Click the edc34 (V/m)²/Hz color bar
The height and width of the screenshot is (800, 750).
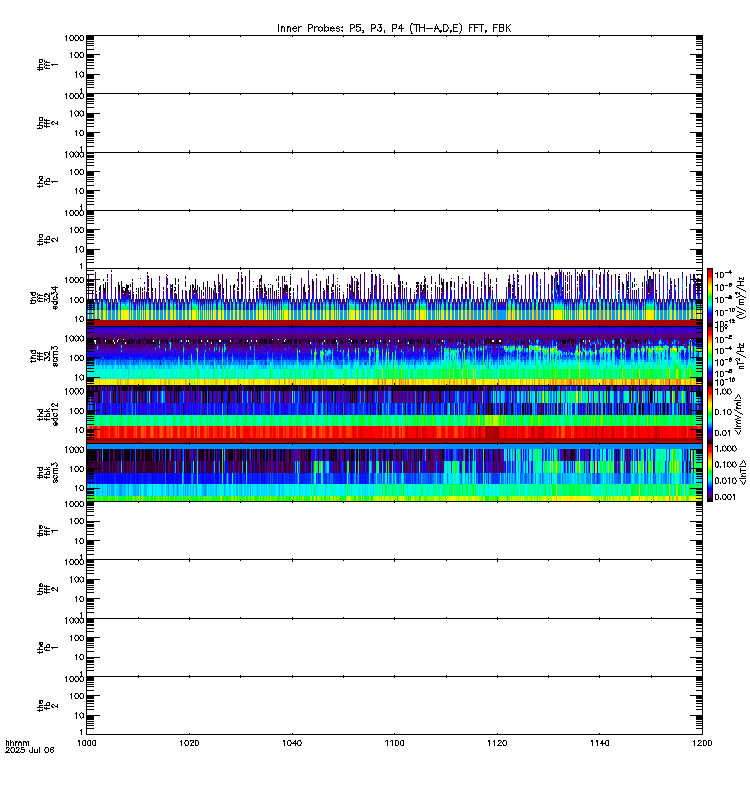(710, 297)
